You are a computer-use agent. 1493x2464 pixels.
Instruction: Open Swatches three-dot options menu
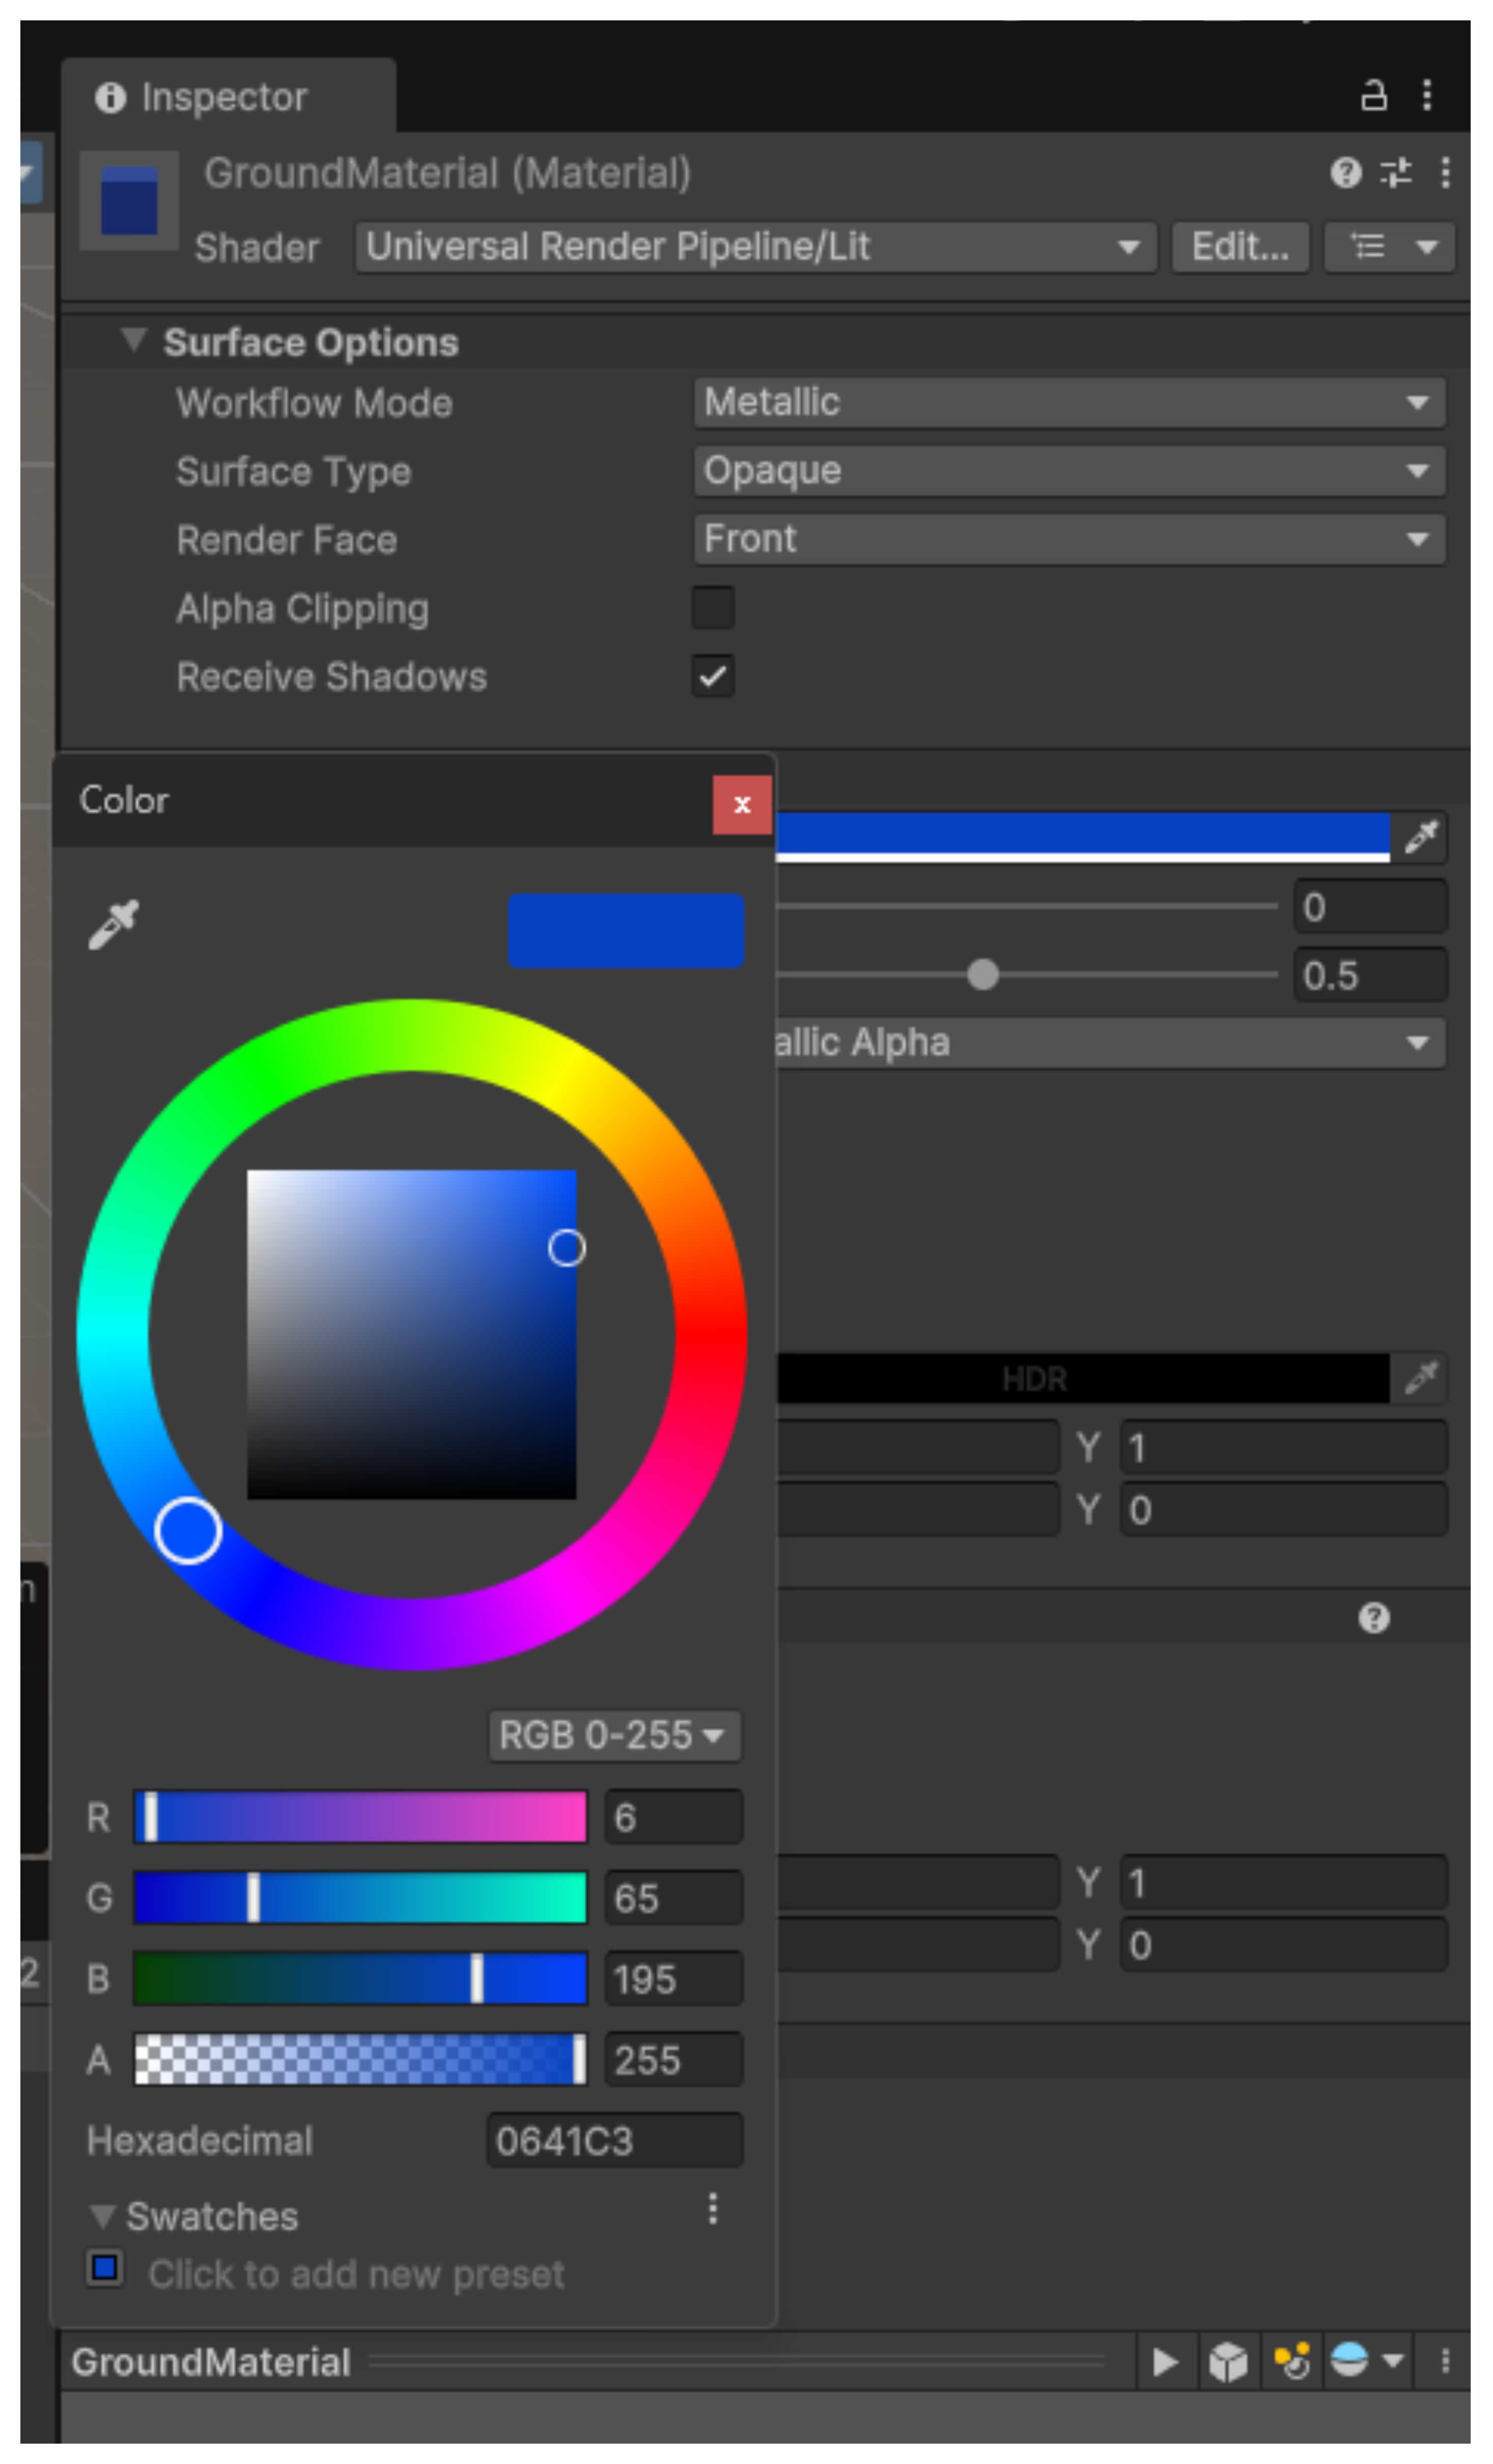(x=712, y=2208)
